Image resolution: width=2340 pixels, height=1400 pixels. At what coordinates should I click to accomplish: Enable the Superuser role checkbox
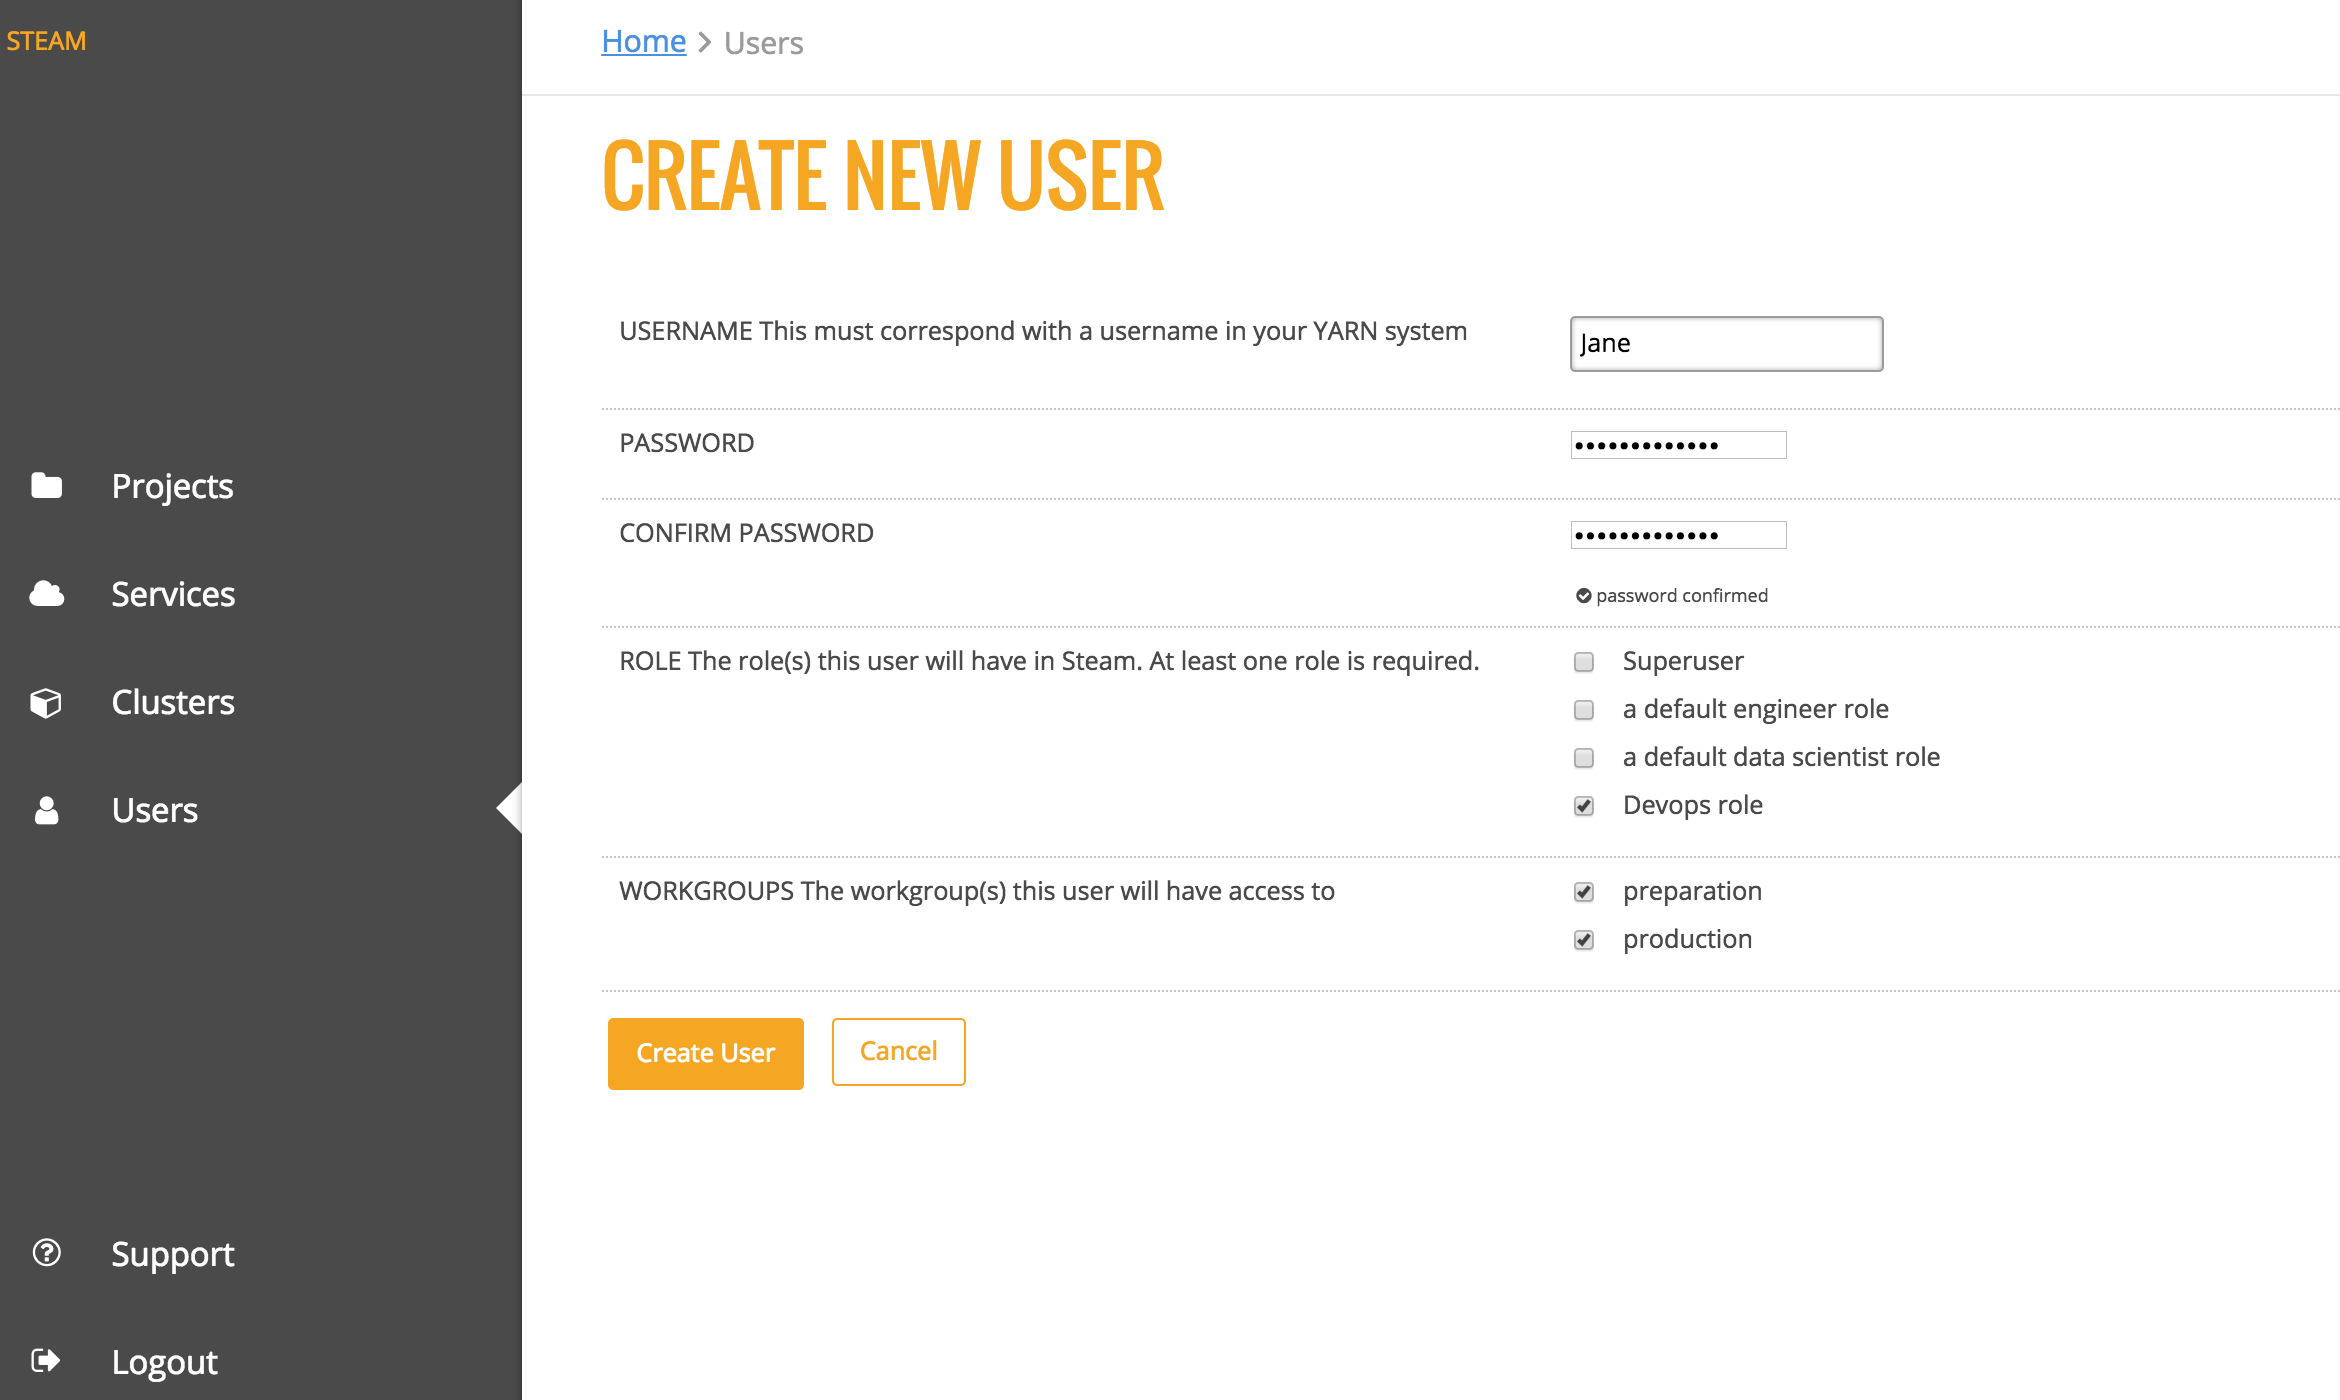click(x=1583, y=662)
